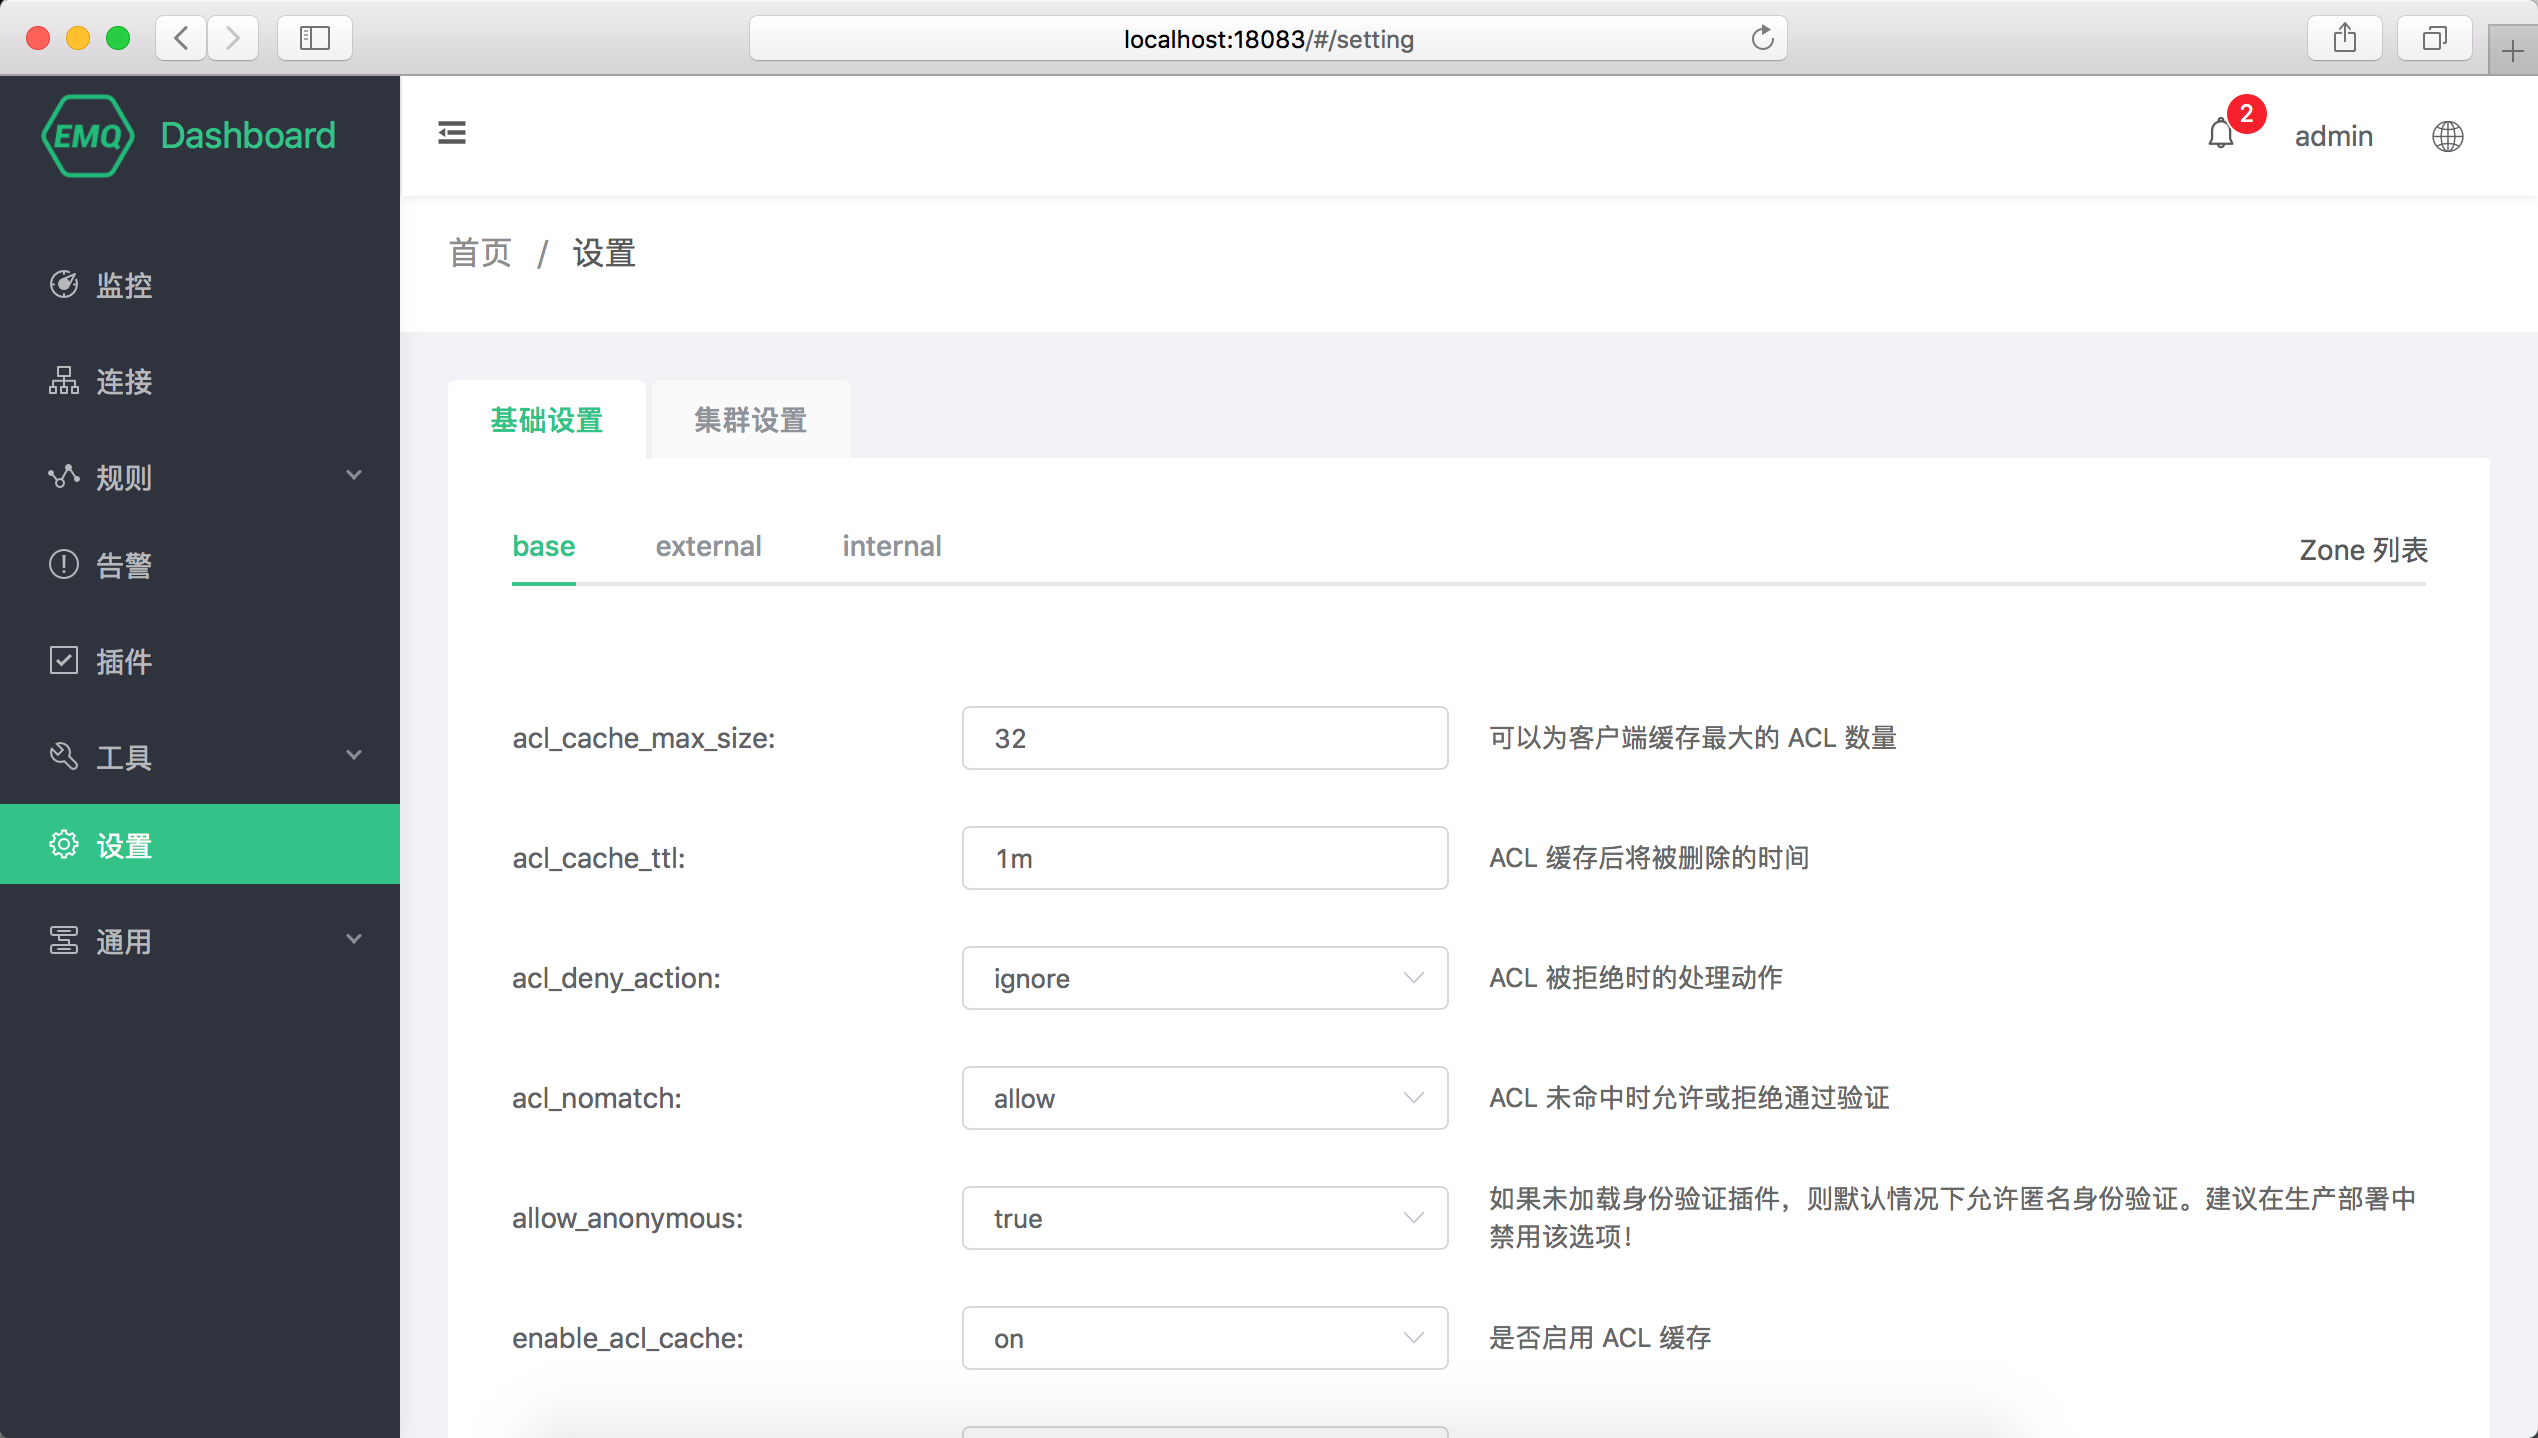The height and width of the screenshot is (1438, 2538).
Task: Toggle the browser sidebar button
Action: pyautogui.click(x=315, y=38)
